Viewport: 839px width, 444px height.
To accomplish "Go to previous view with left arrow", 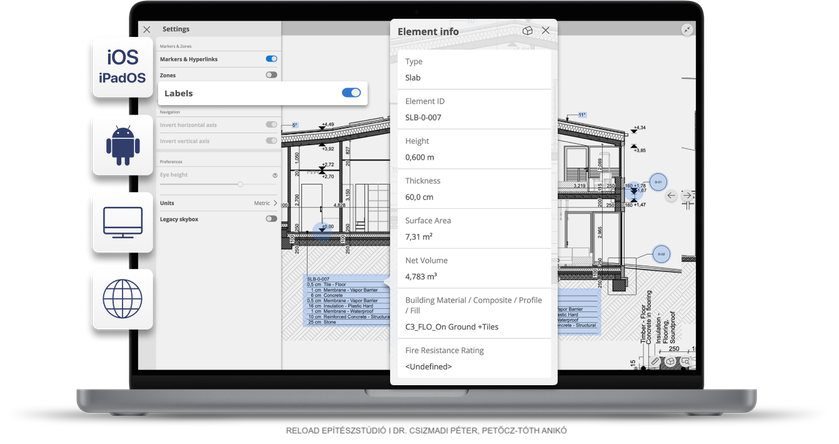I will coord(671,196).
